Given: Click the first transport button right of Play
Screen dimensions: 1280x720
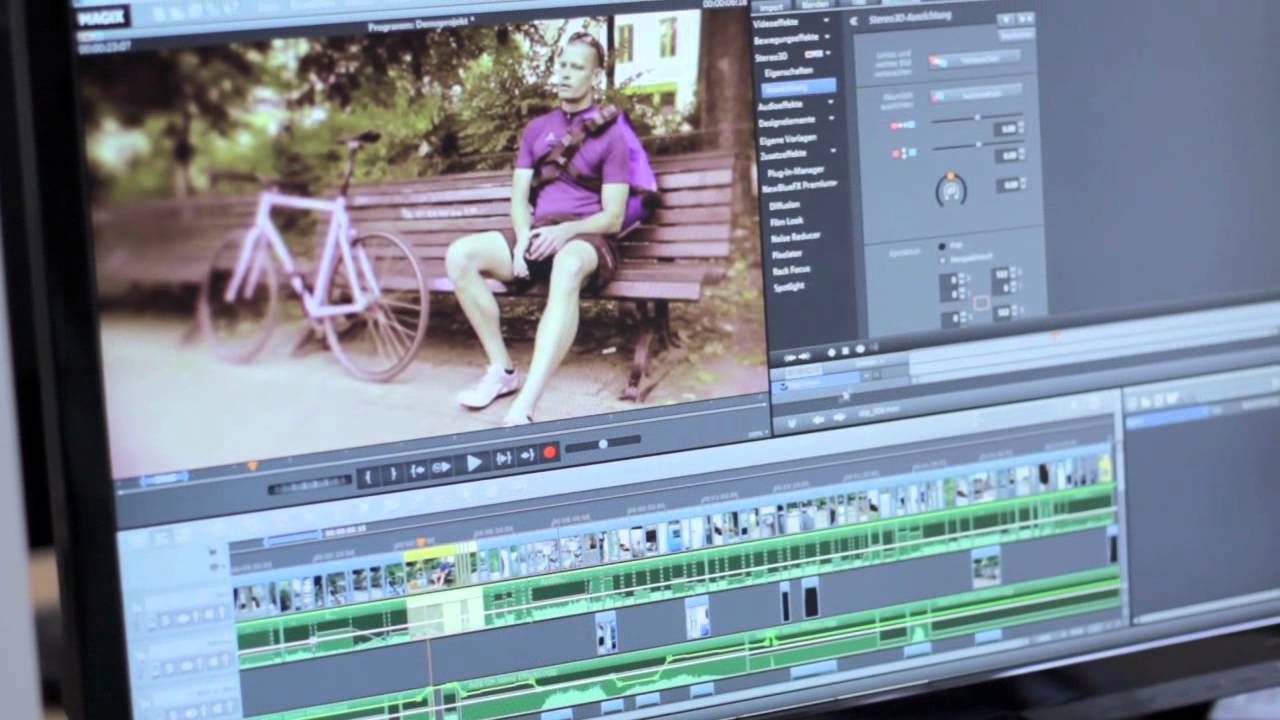Looking at the screenshot, I should click(502, 458).
